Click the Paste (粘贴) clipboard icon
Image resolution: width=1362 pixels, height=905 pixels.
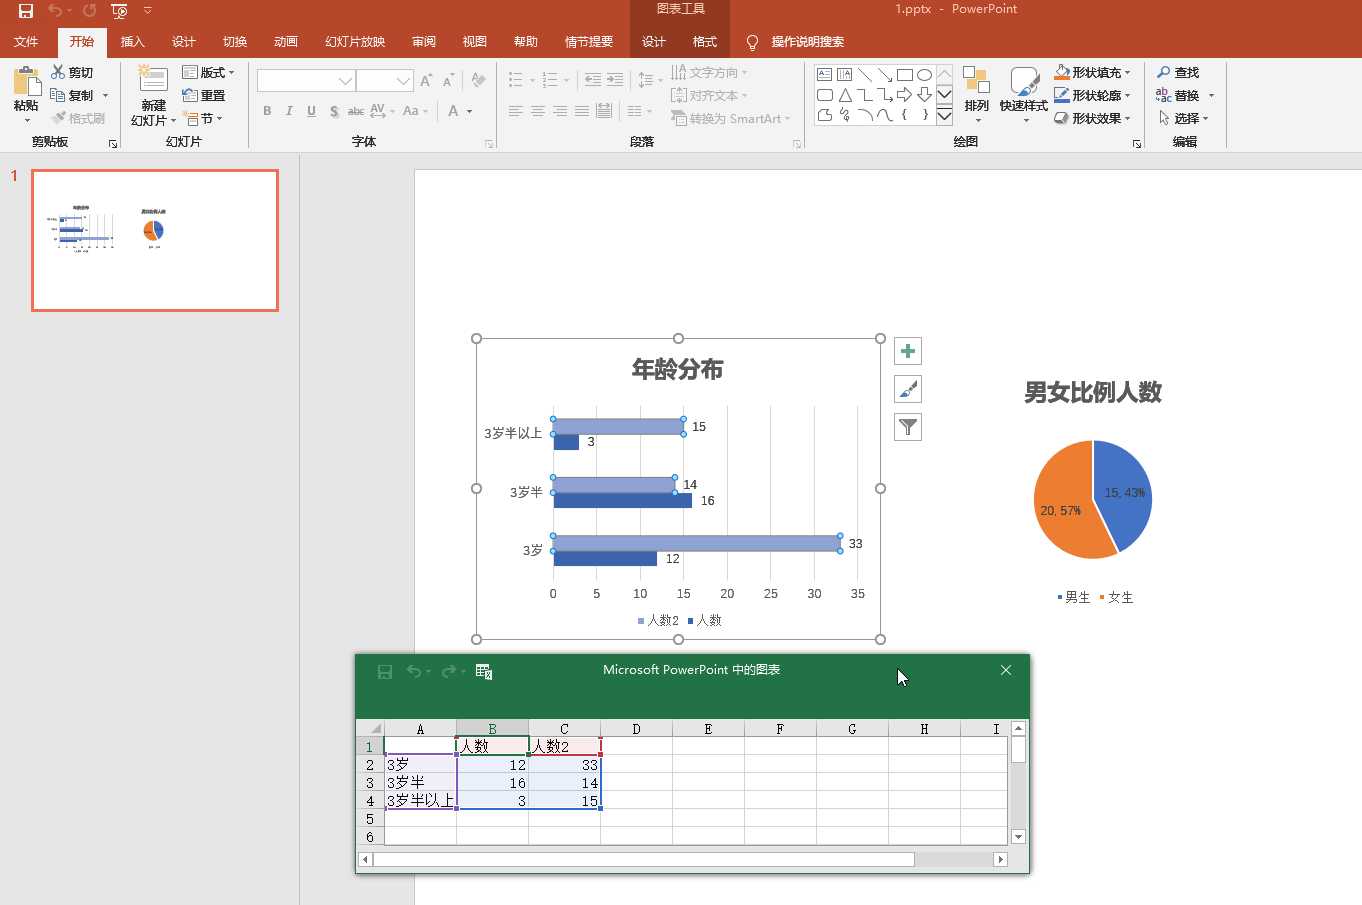26,81
